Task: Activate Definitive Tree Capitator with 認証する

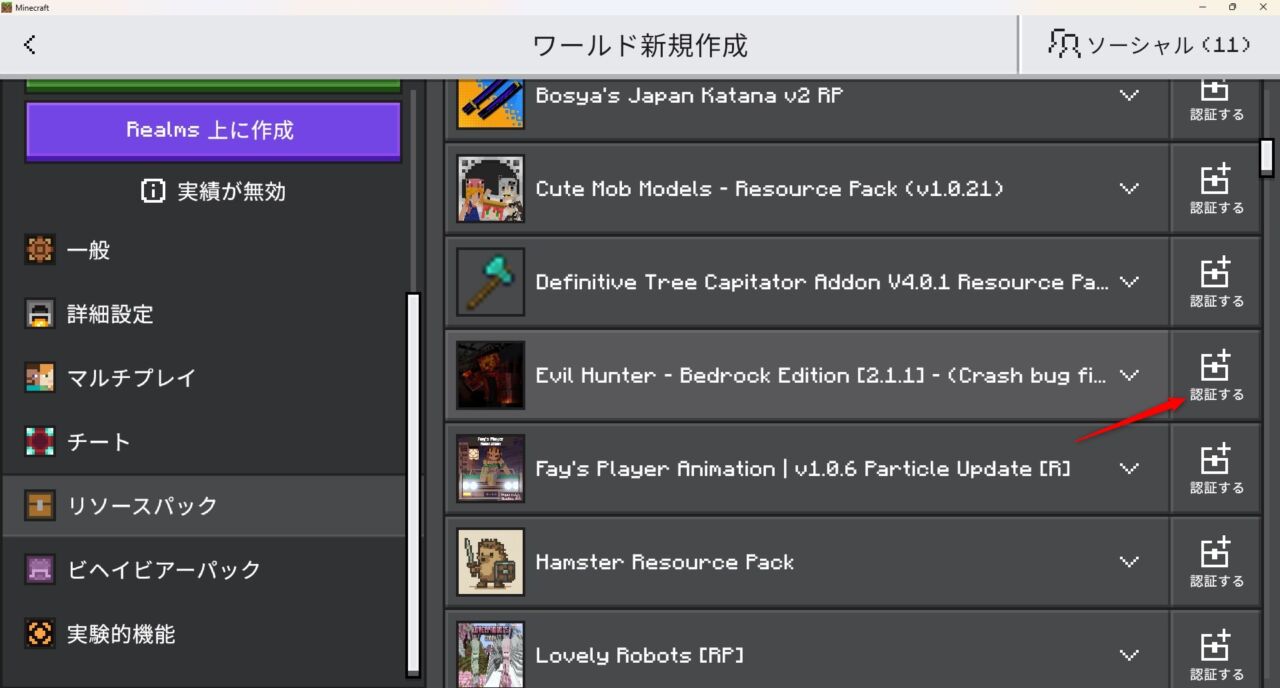Action: coord(1216,282)
